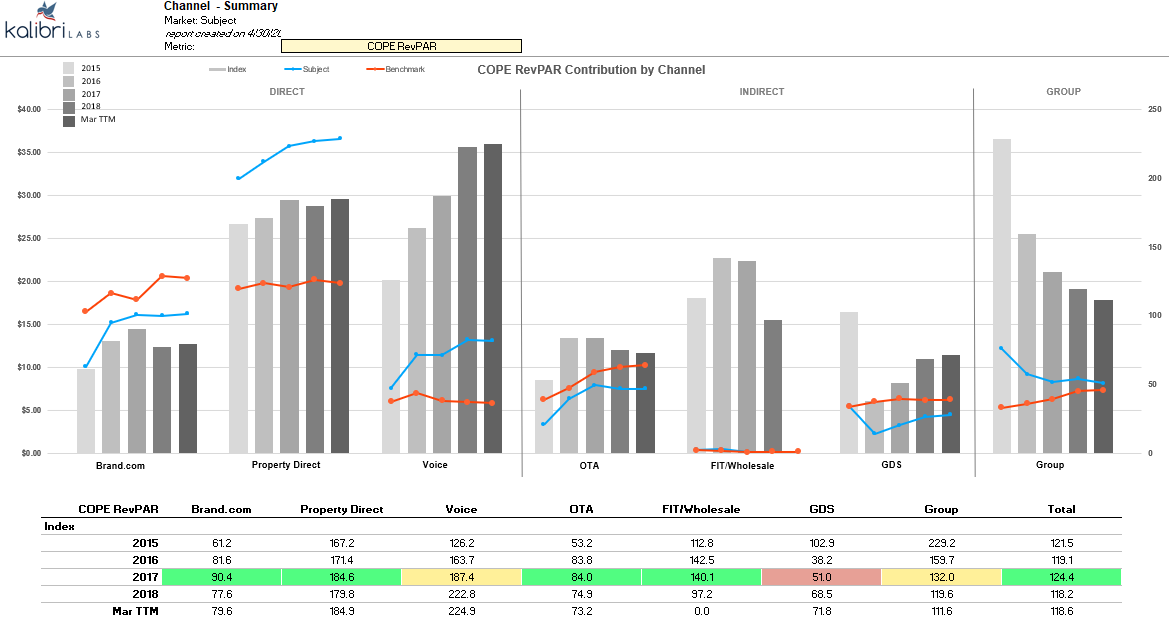
Task: Click the Index row heading in table
Action: pos(60,526)
